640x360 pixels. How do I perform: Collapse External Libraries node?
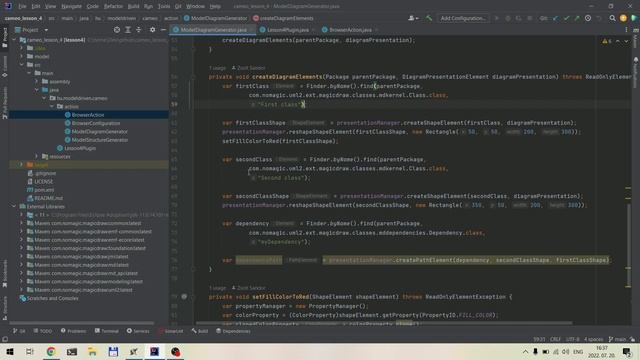[x=14, y=207]
